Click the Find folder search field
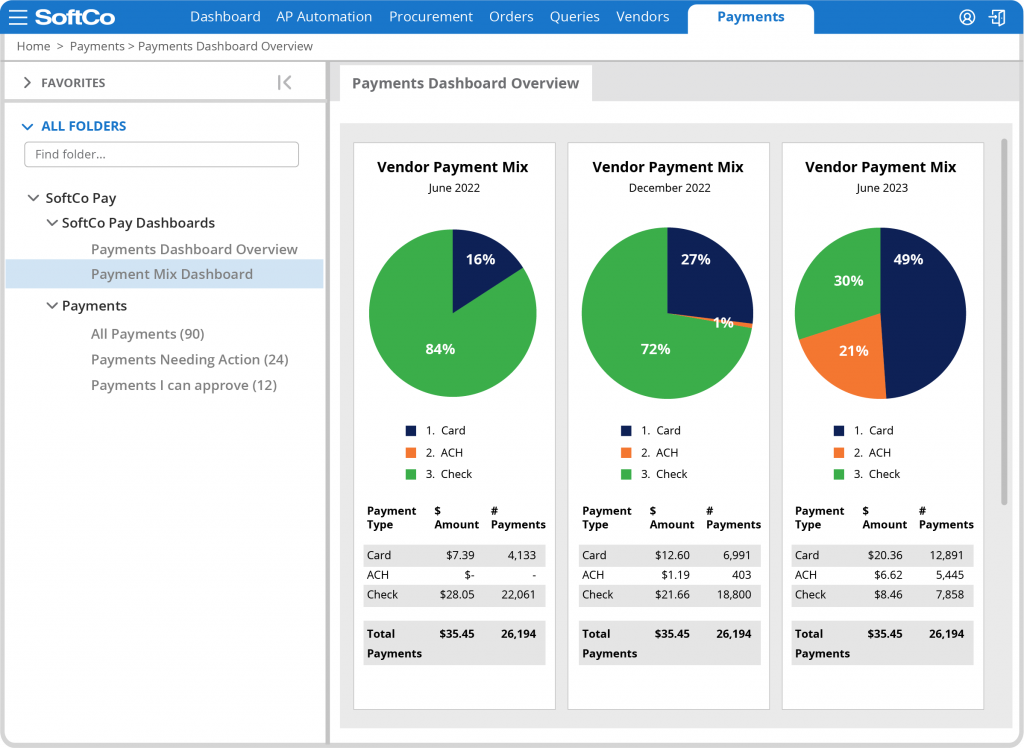The height and width of the screenshot is (748, 1024). [x=161, y=154]
